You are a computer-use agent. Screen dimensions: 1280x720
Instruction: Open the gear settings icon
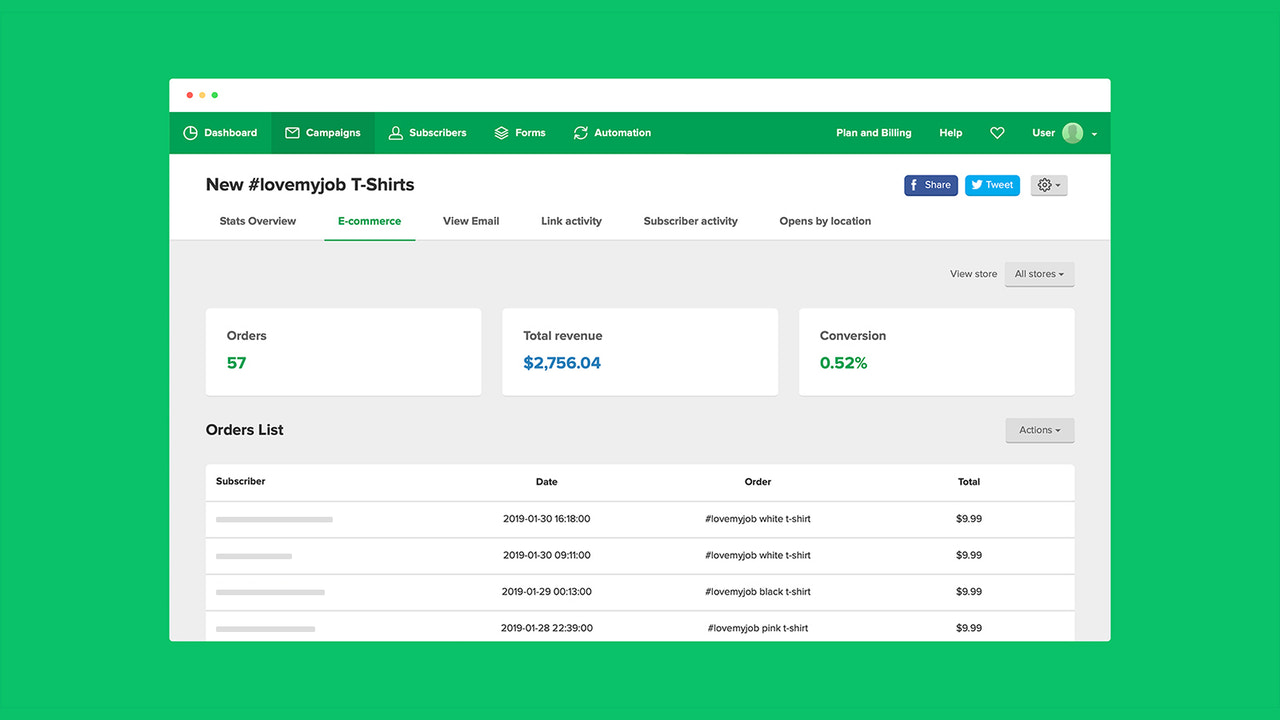tap(1043, 185)
